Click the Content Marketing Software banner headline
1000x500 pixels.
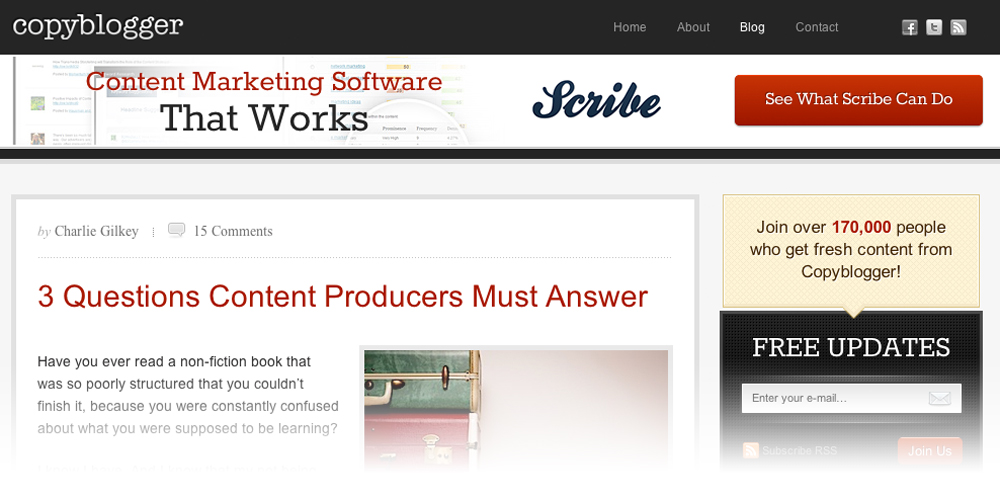coord(264,81)
